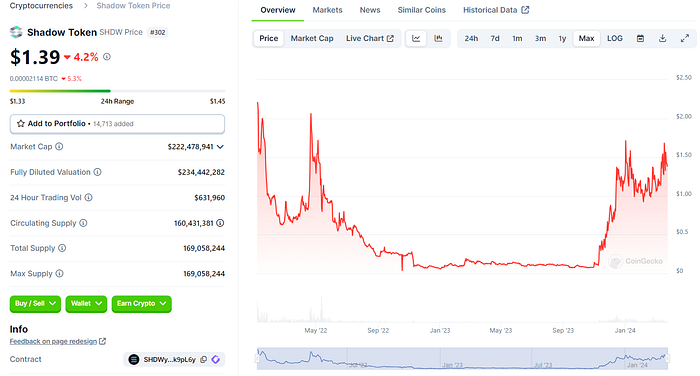The height and width of the screenshot is (376, 700).
Task: Set chart range to 3m
Action: [540, 38]
